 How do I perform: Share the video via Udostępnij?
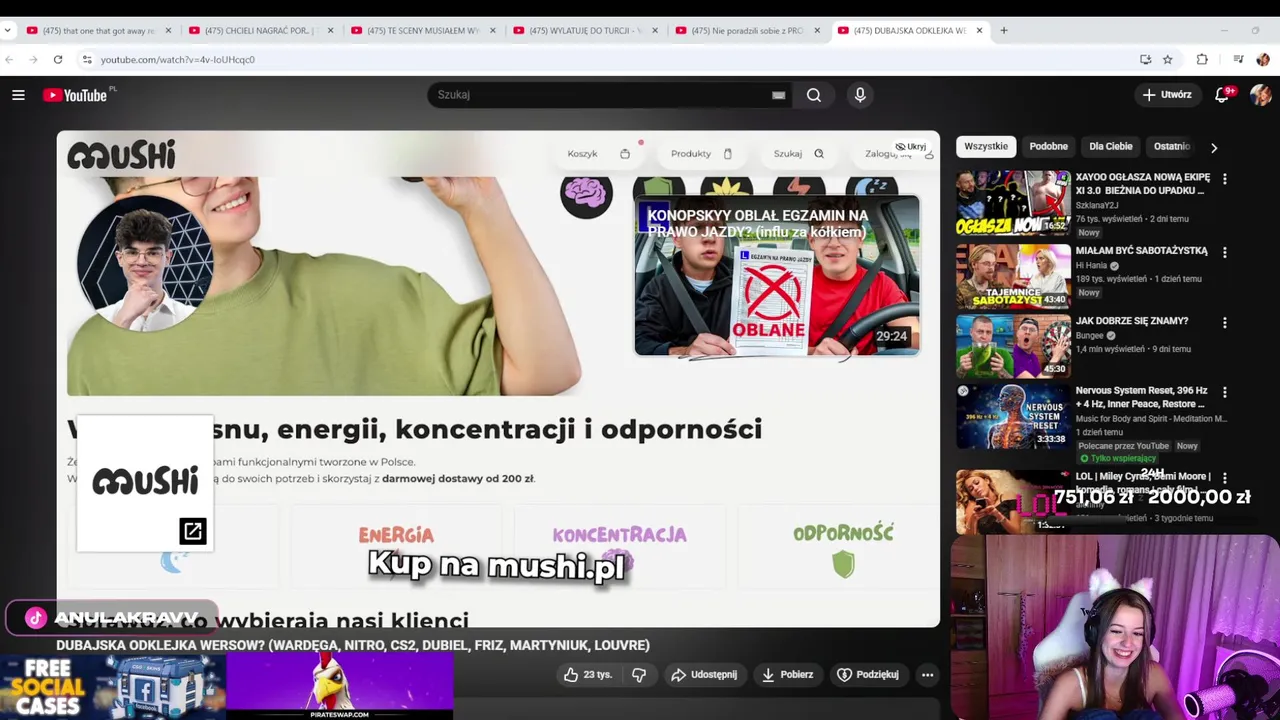(x=704, y=675)
